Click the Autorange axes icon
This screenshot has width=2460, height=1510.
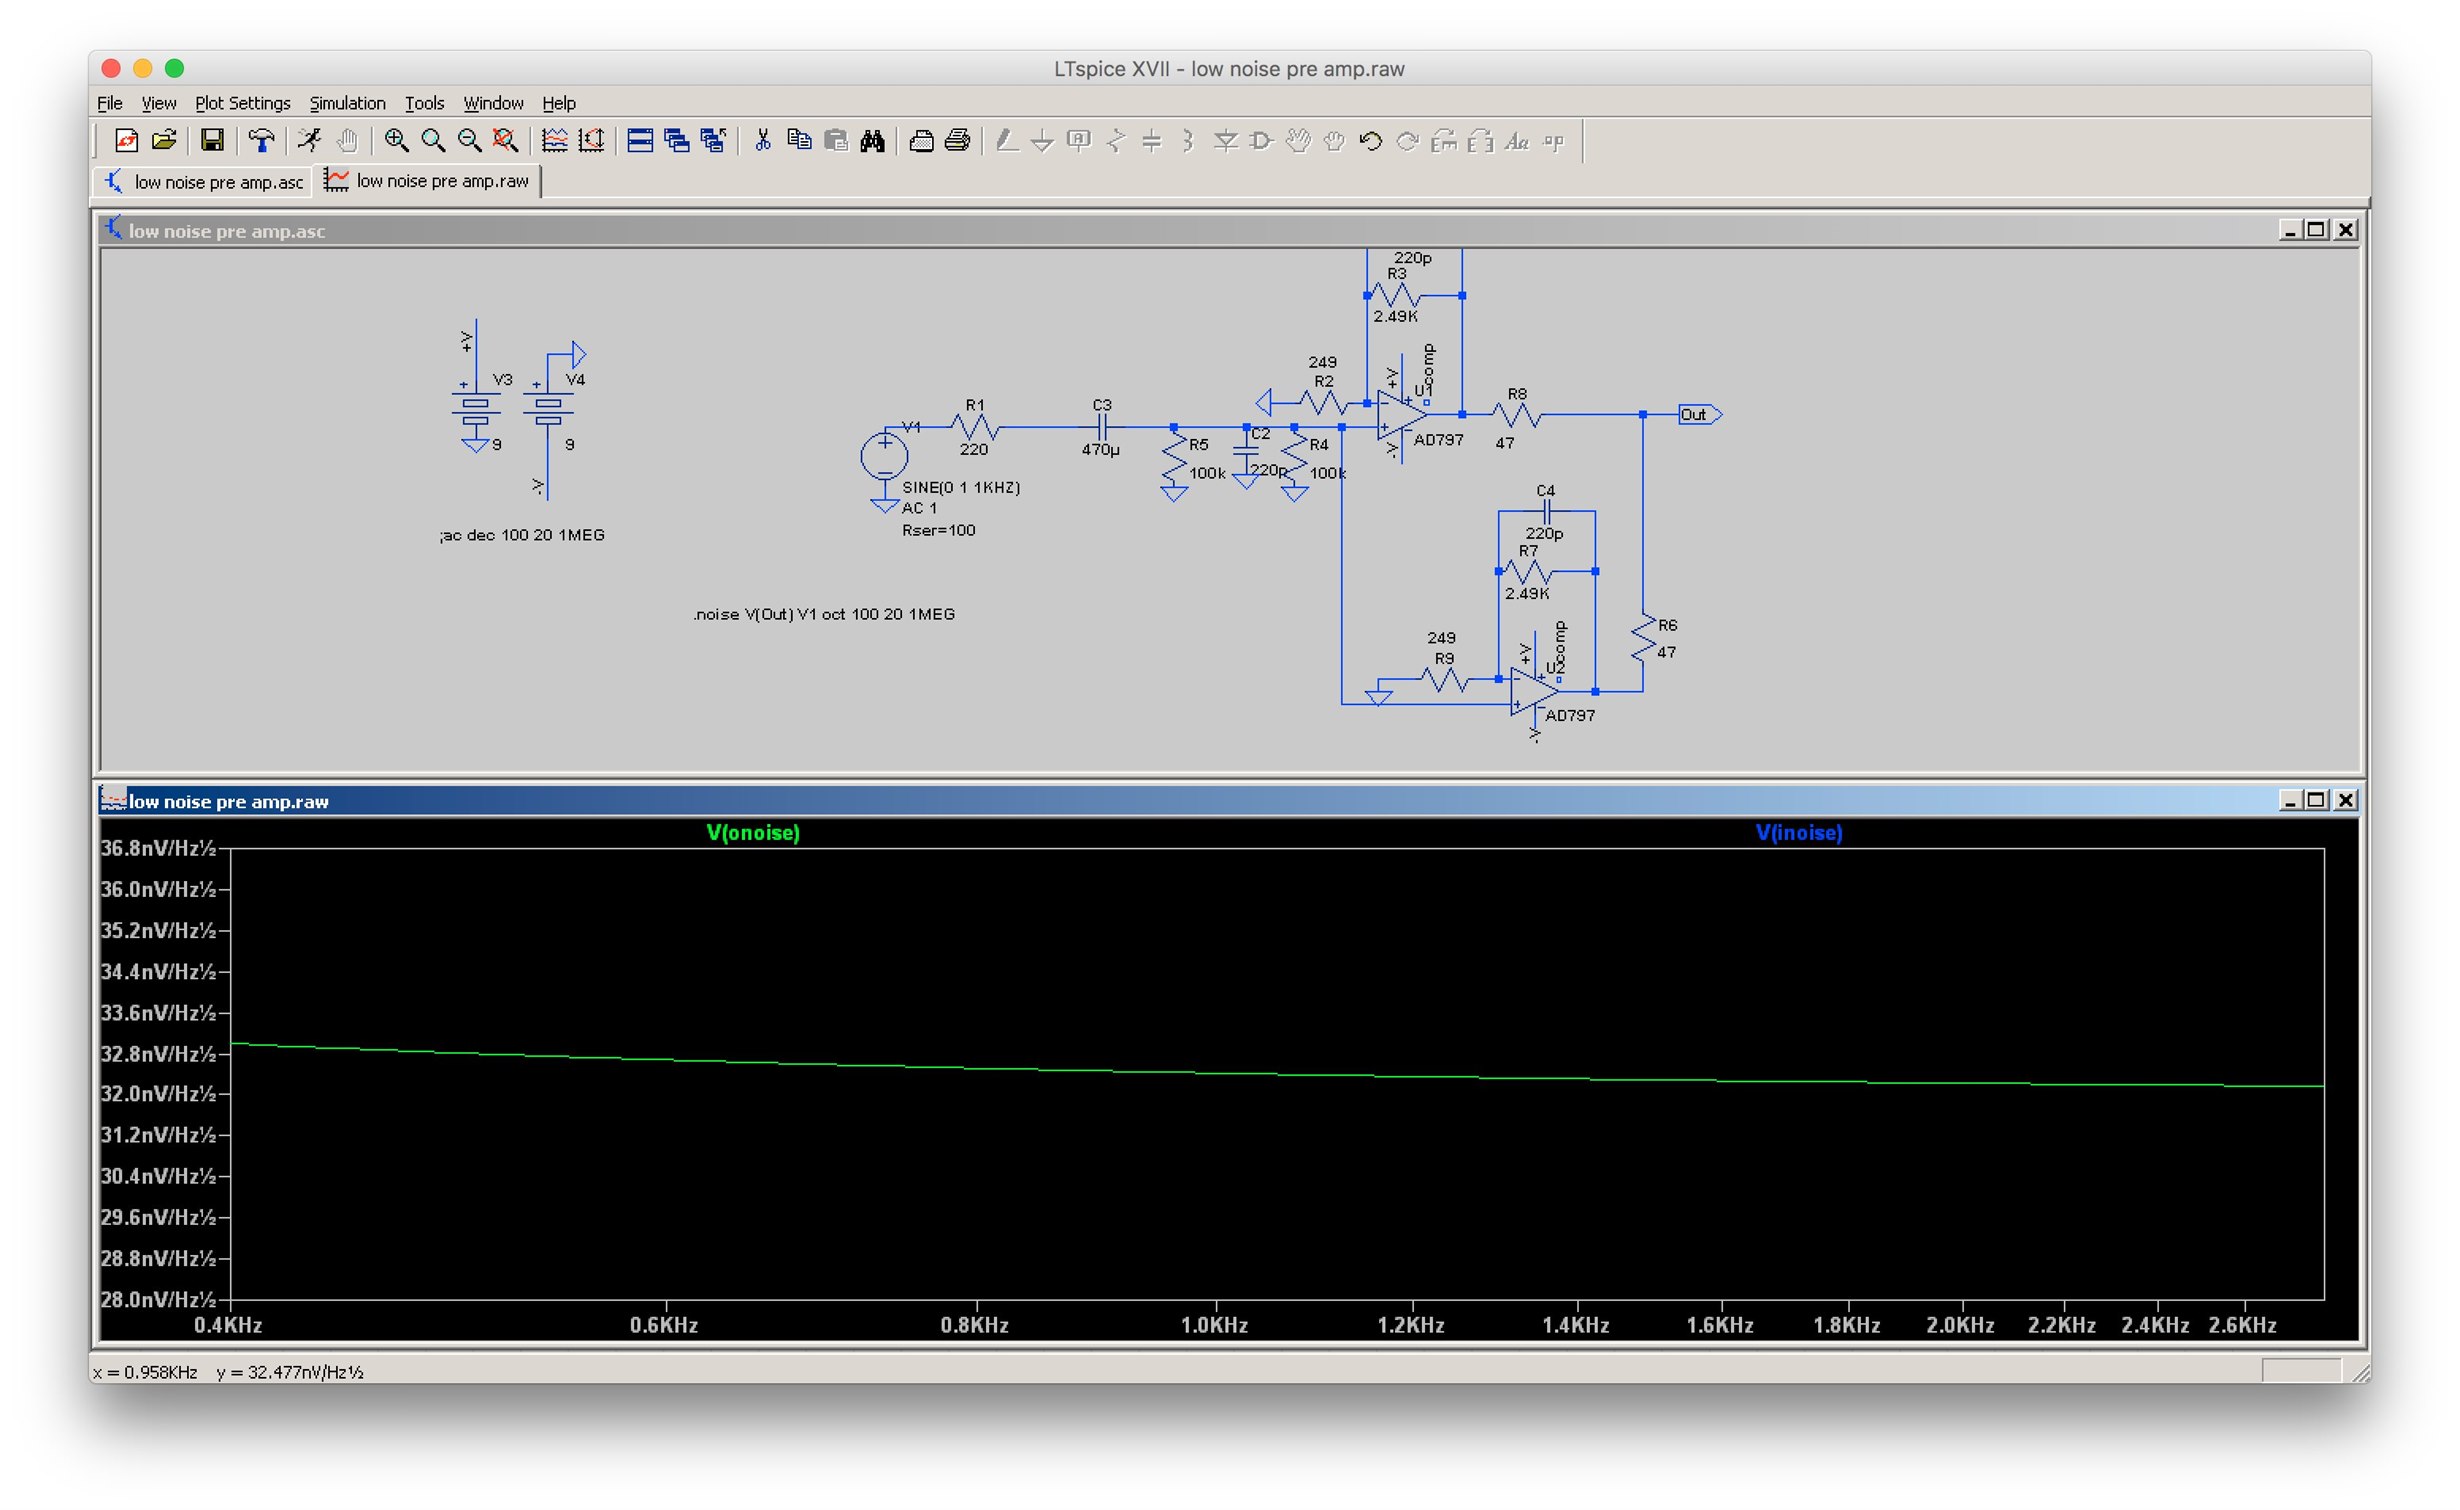pos(591,141)
